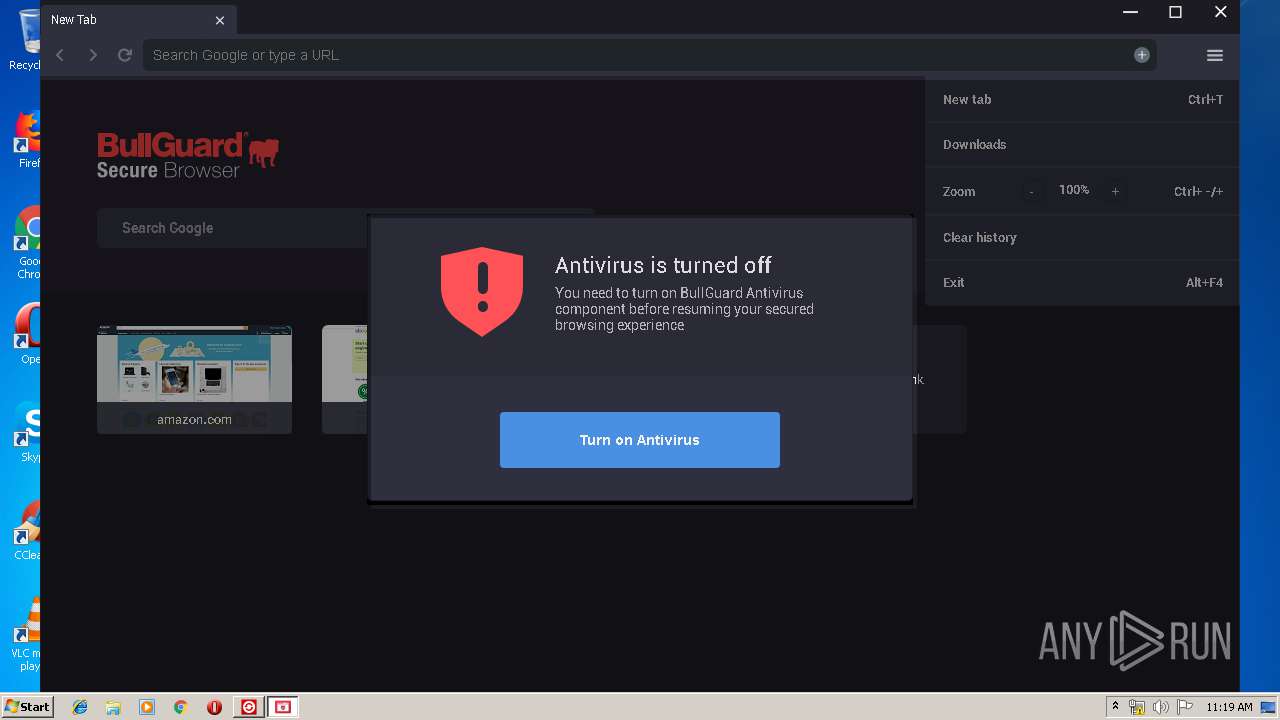Screen dimensions: 1280x720
Task: Decrease zoom with the minus button
Action: 1031,191
